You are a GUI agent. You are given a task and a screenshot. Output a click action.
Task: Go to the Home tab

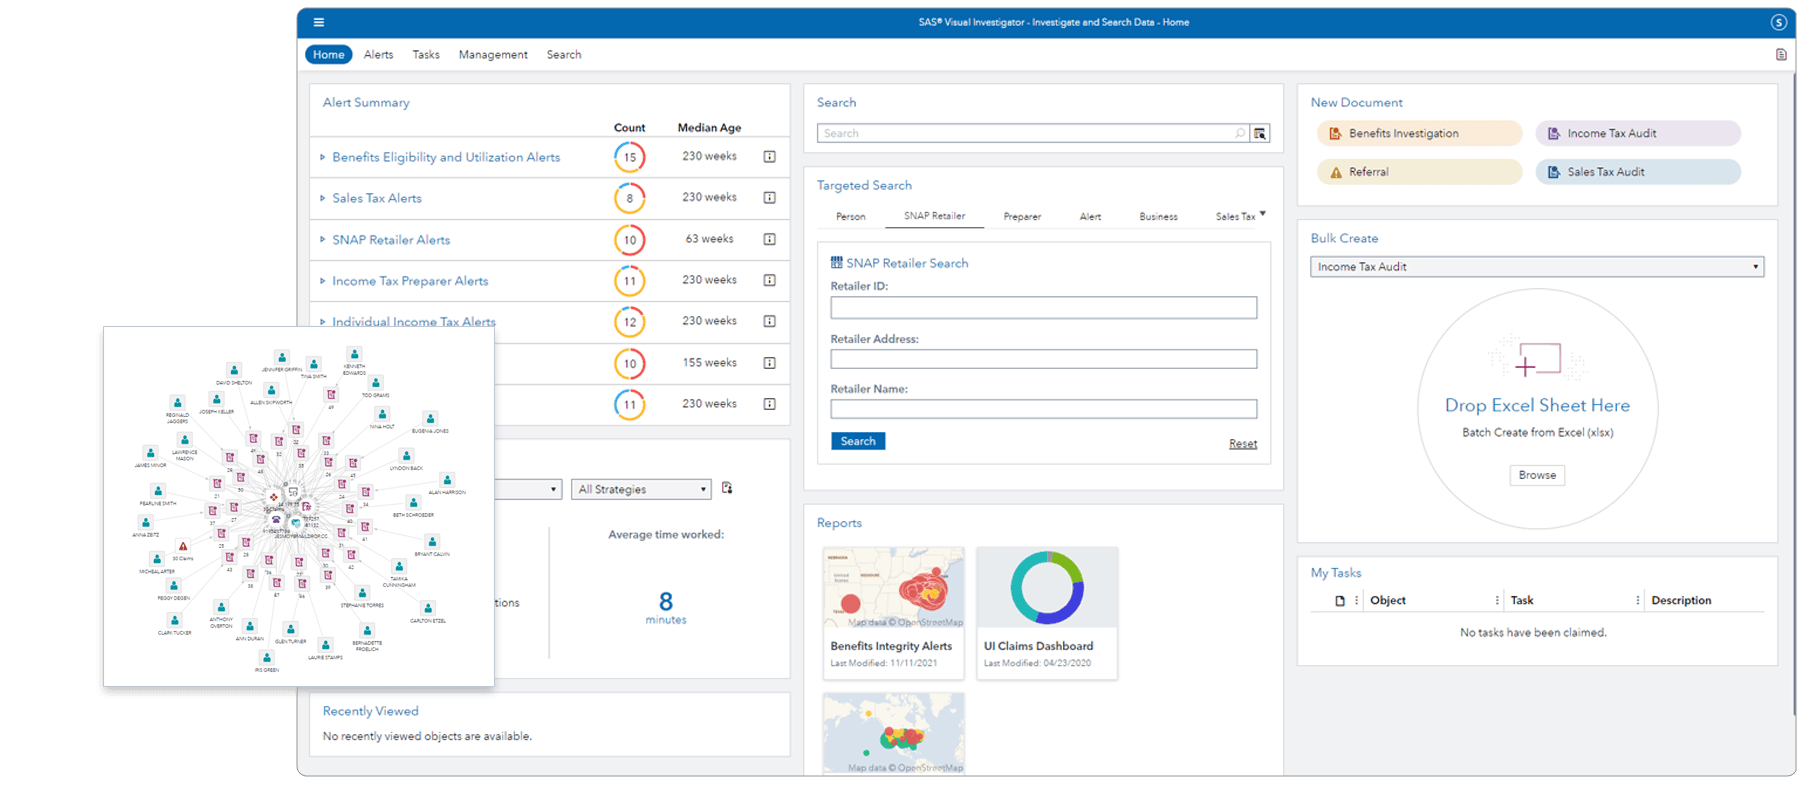(328, 55)
